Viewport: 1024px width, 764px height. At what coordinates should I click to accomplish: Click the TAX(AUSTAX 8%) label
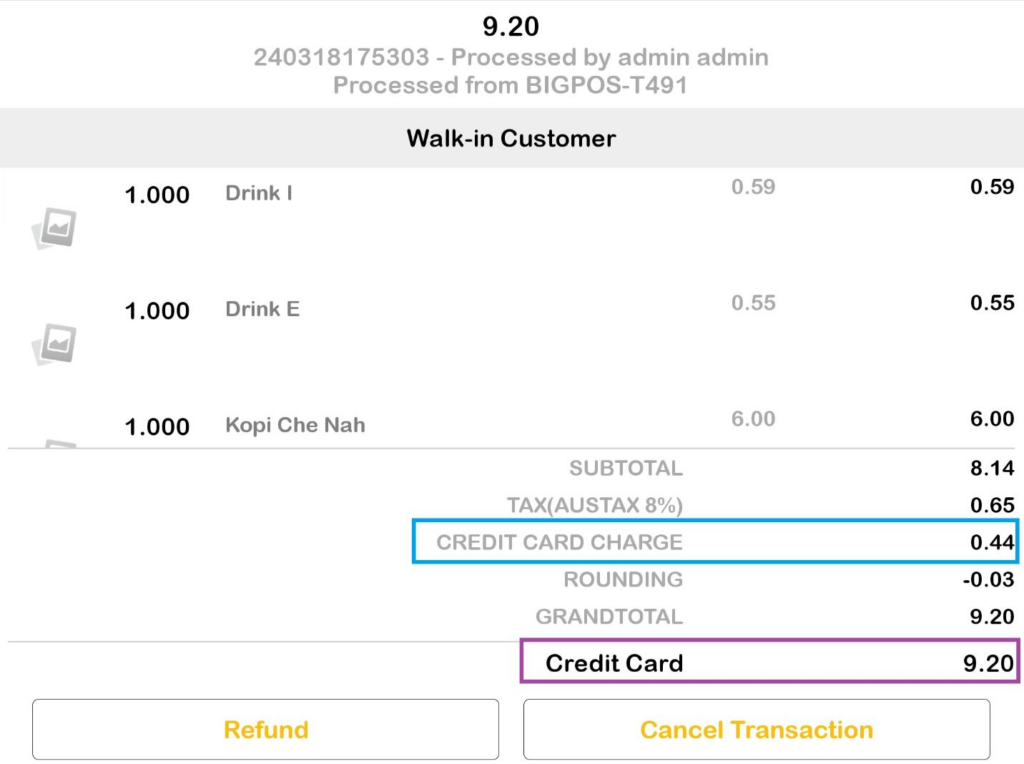[x=595, y=505]
